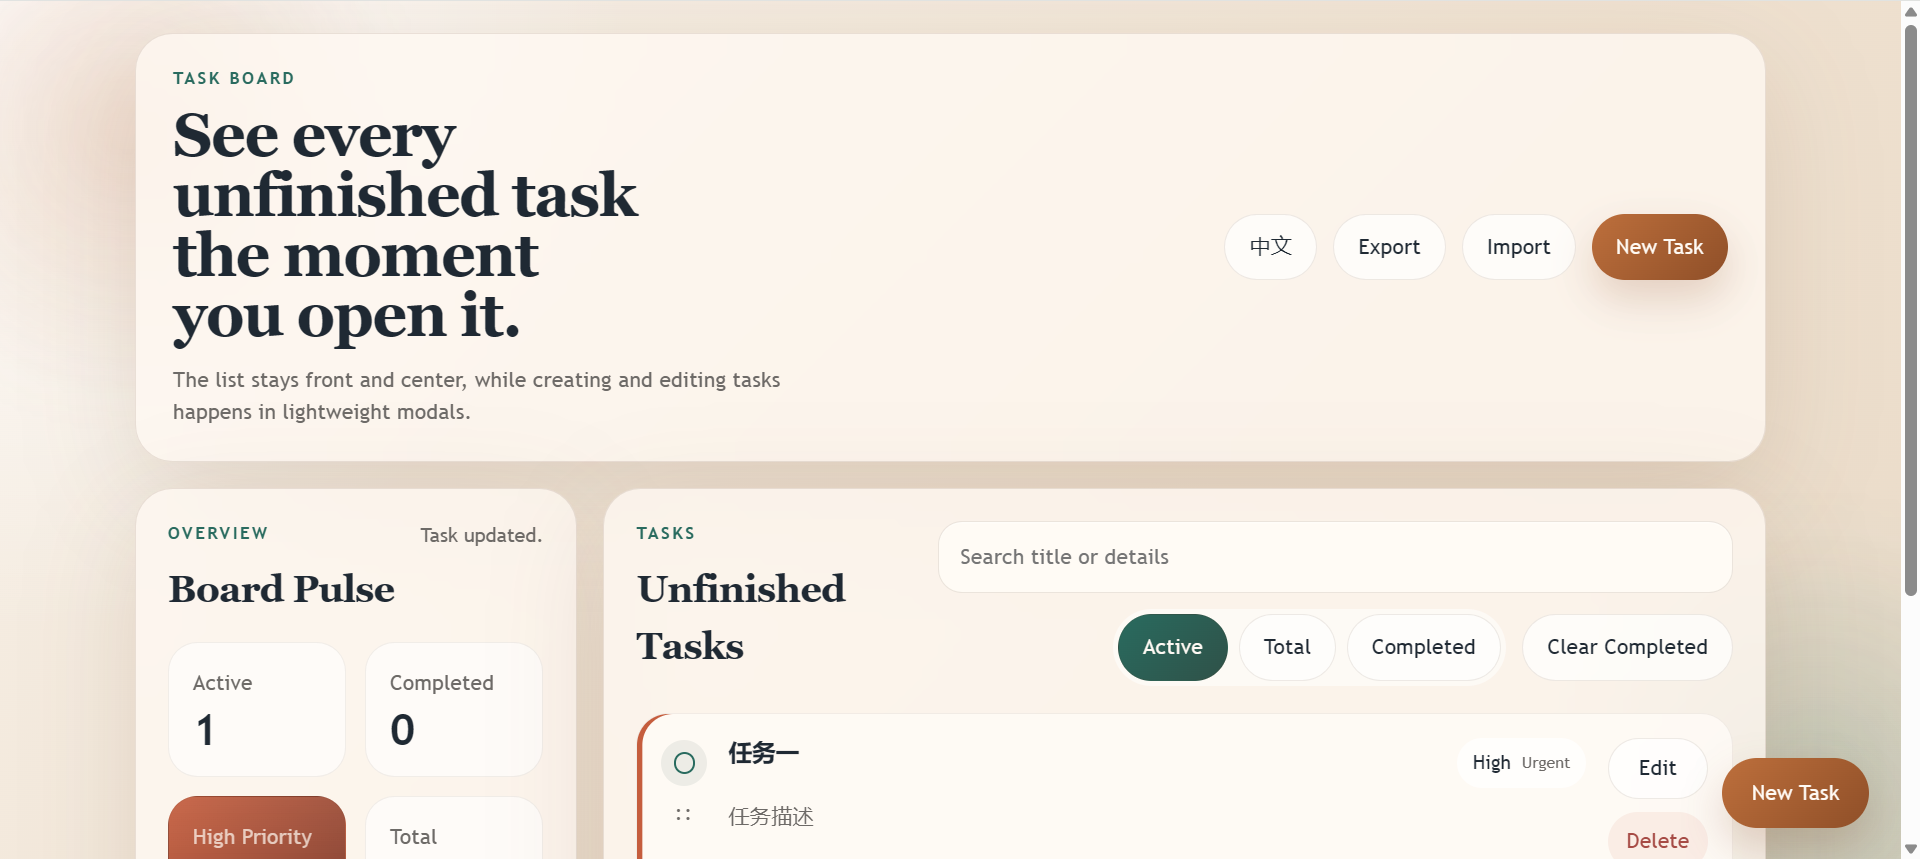
Task: Click the task title 任务一
Action: click(x=763, y=753)
